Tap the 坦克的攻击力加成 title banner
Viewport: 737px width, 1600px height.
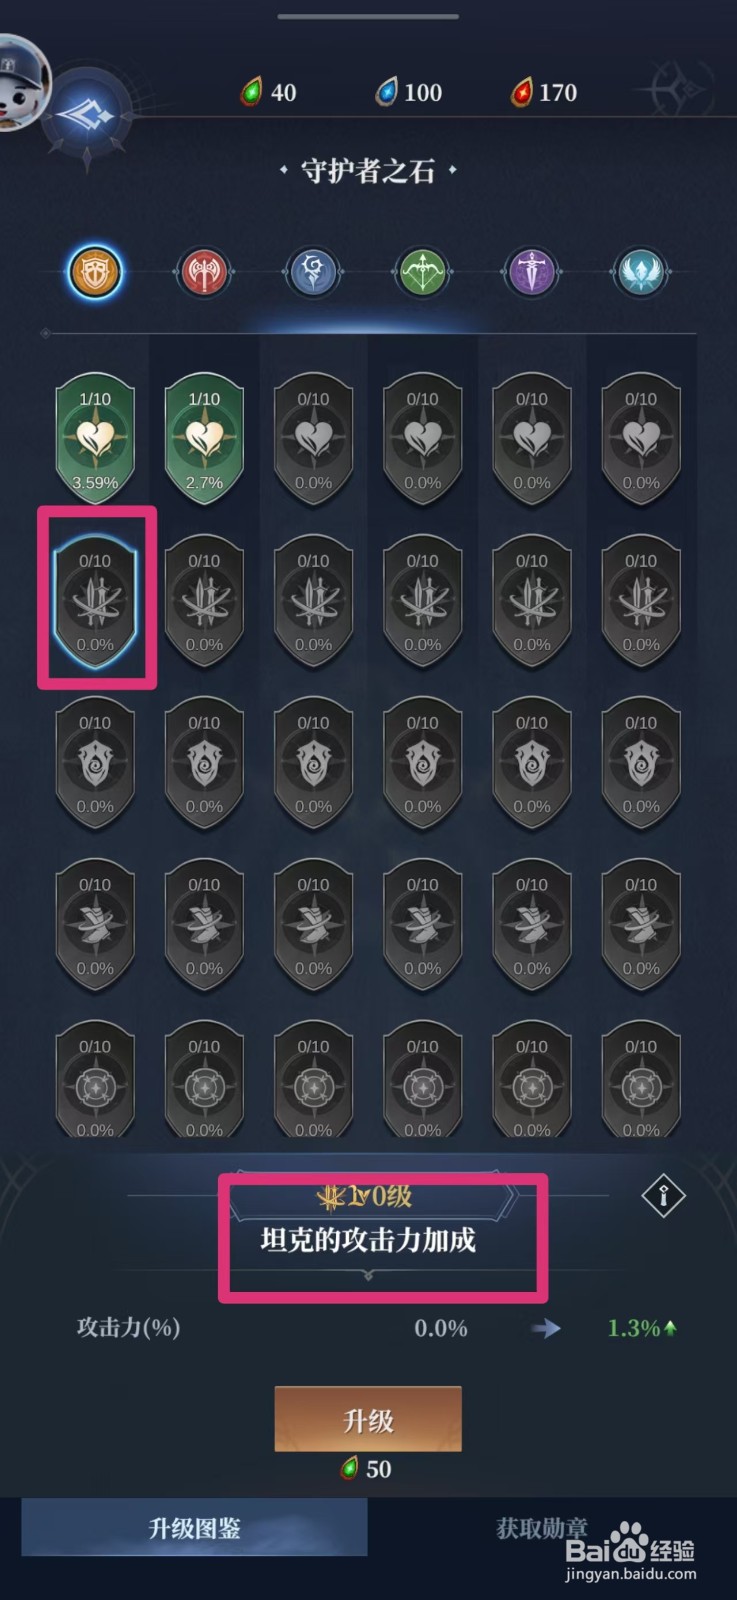click(368, 1240)
